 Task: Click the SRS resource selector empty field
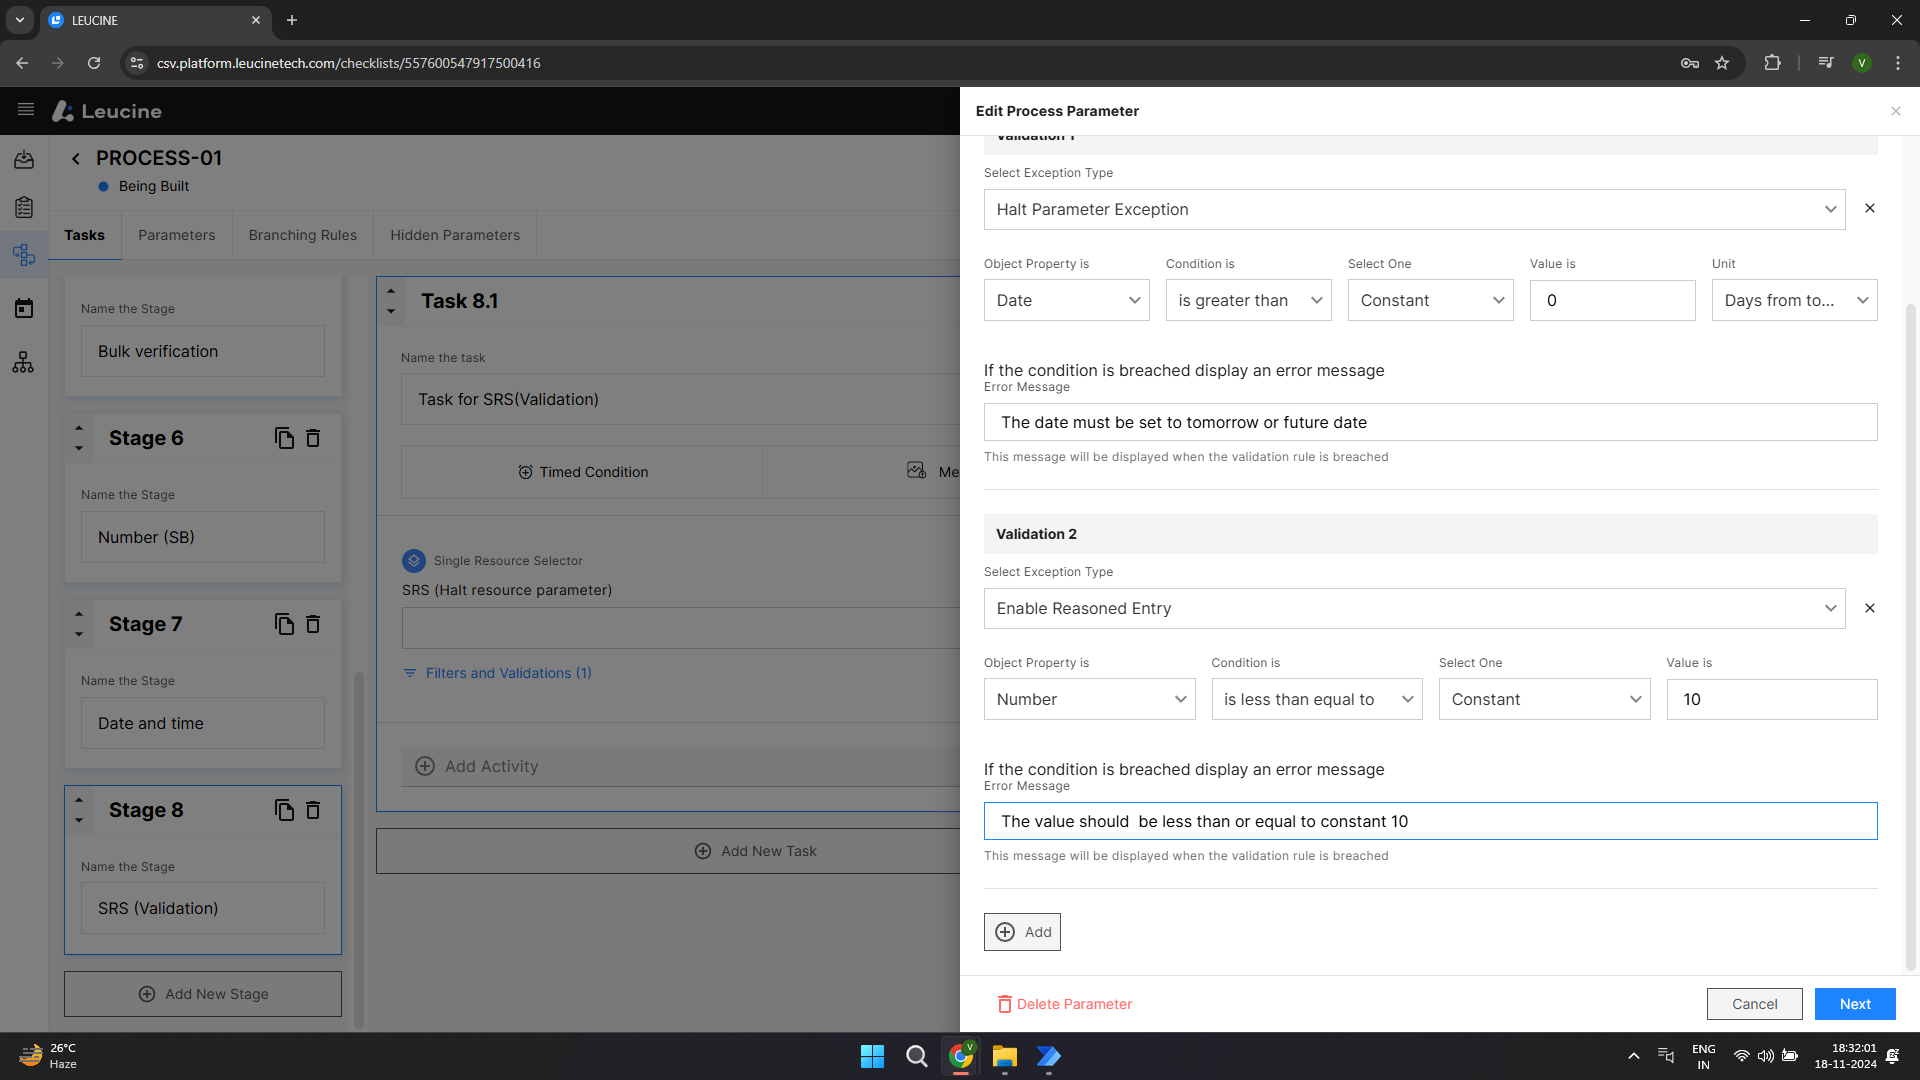[x=681, y=628]
